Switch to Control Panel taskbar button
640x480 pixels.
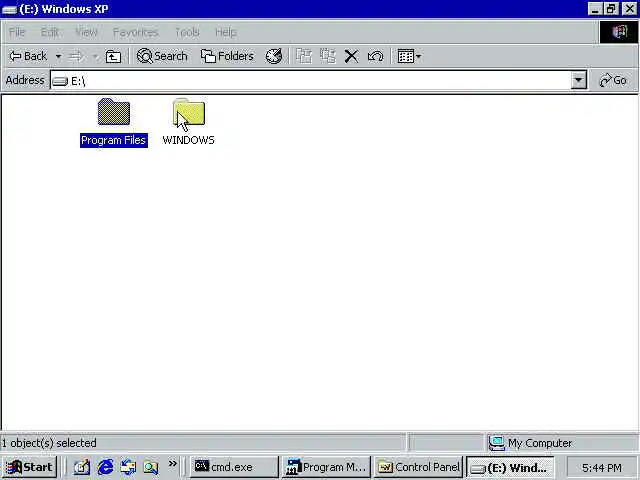(418, 467)
